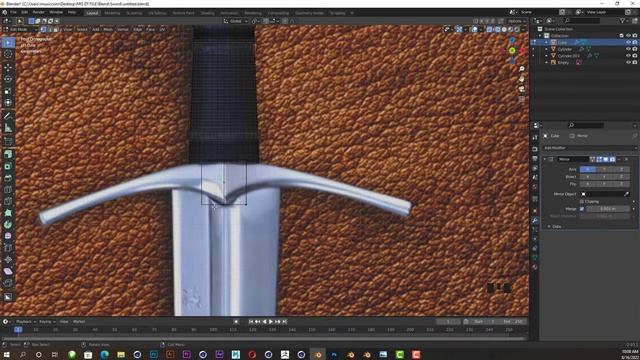The height and width of the screenshot is (360, 640).
Task: Hide the Cylinder.001 object in viewport
Action: coord(628,56)
